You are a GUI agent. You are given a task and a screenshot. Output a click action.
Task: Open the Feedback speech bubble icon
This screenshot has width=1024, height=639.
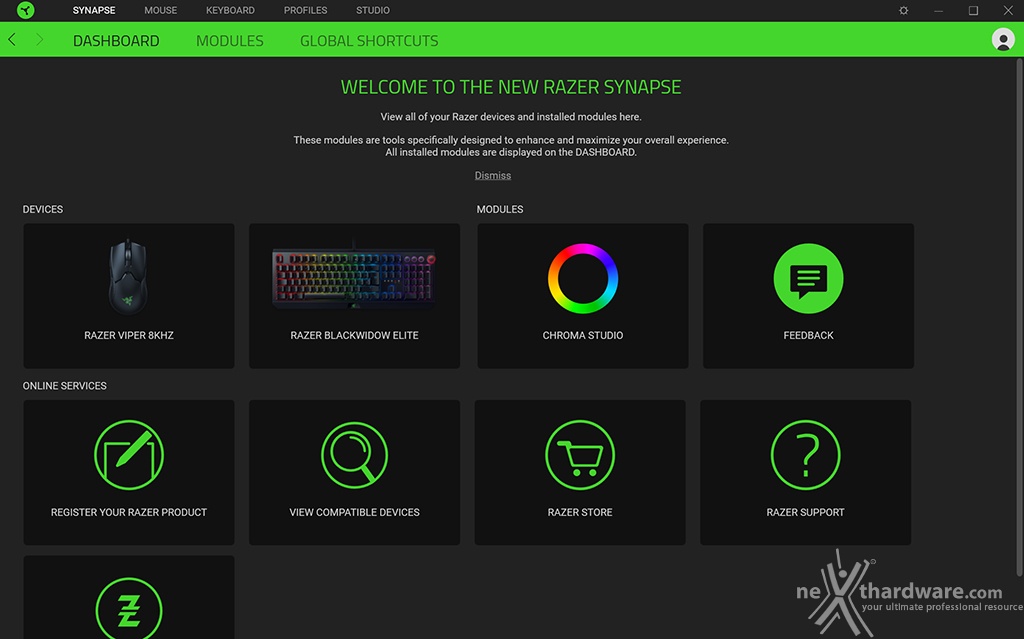pos(808,278)
